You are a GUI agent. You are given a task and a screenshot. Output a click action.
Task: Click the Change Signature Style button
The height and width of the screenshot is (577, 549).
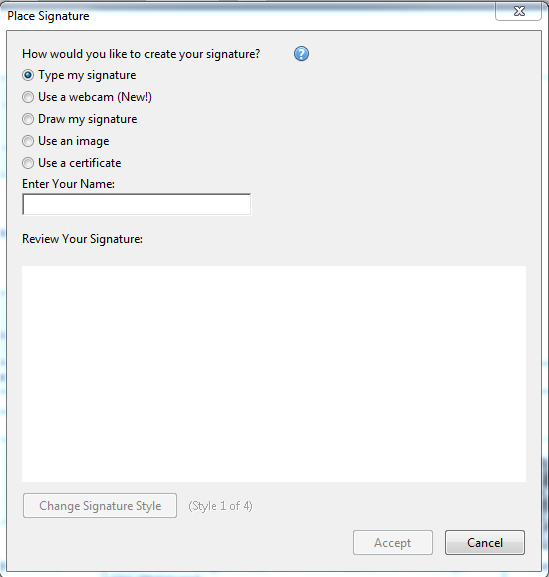pyautogui.click(x=100, y=506)
